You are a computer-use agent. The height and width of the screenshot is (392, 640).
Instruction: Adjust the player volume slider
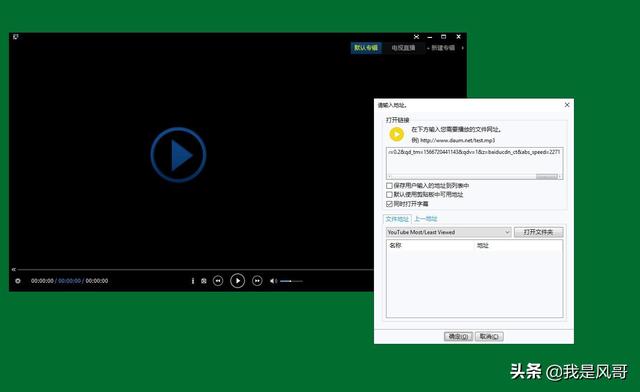pos(291,281)
